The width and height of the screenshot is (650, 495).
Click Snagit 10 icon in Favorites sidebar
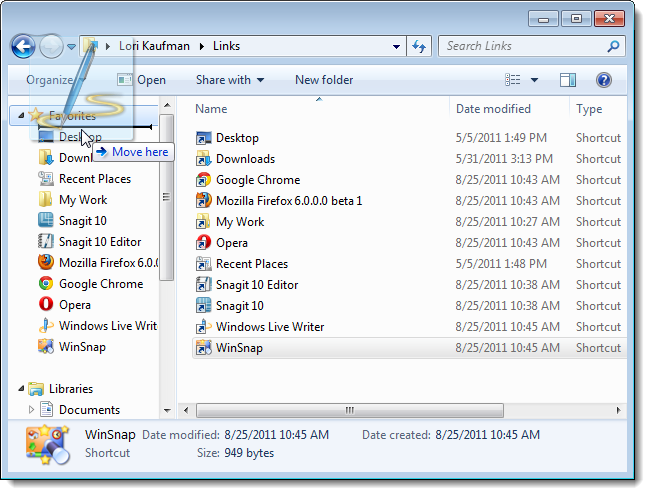point(46,220)
